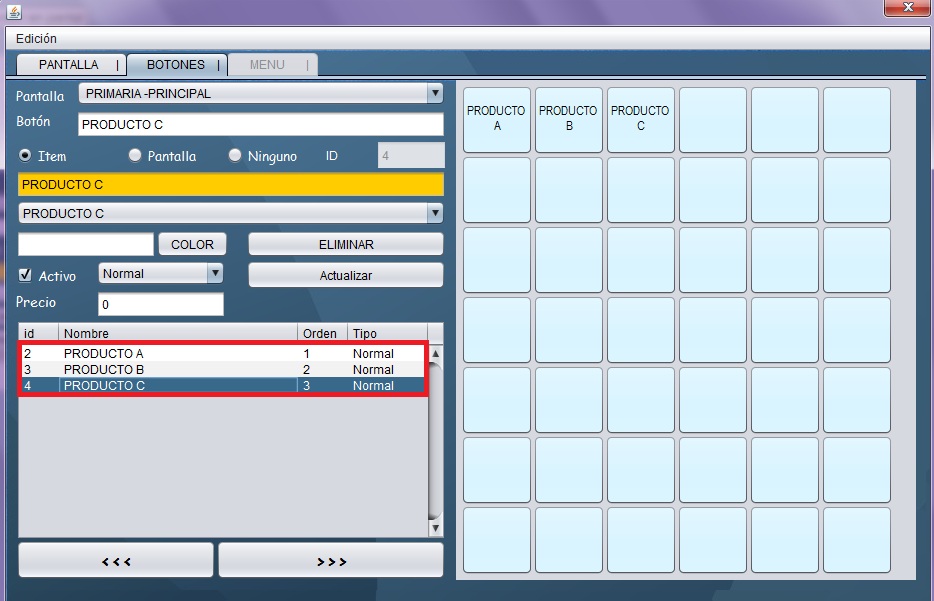Image resolution: width=934 pixels, height=601 pixels.
Task: Switch to the PANTALLA tab
Action: pos(69,65)
